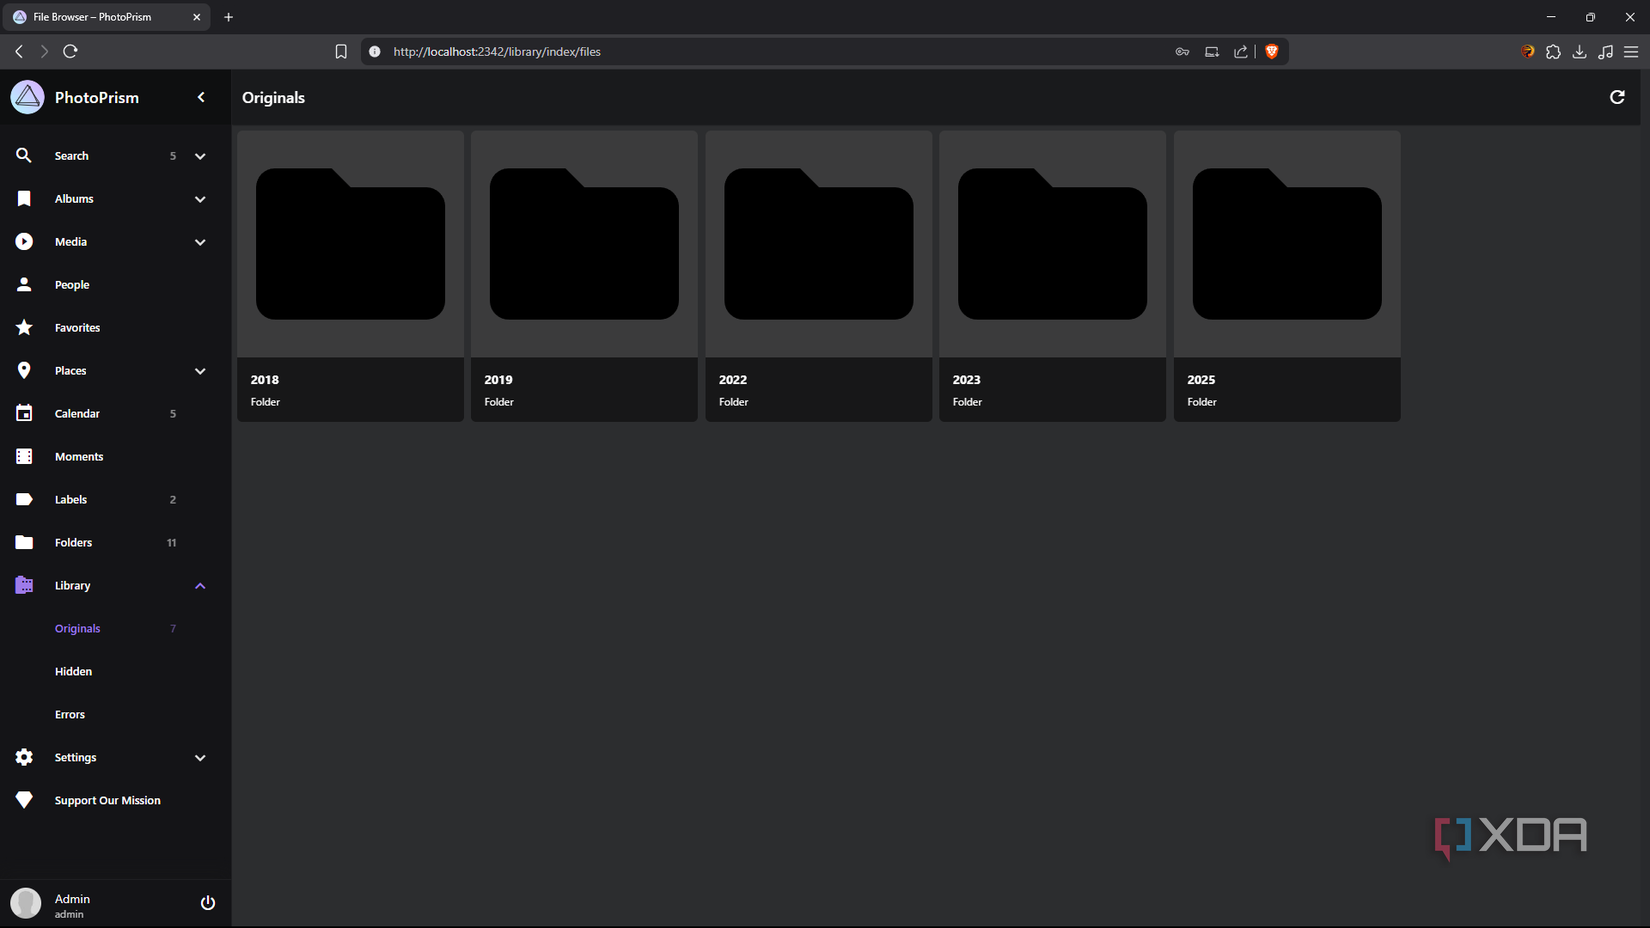
Task: Click the People person icon
Action: (x=24, y=284)
